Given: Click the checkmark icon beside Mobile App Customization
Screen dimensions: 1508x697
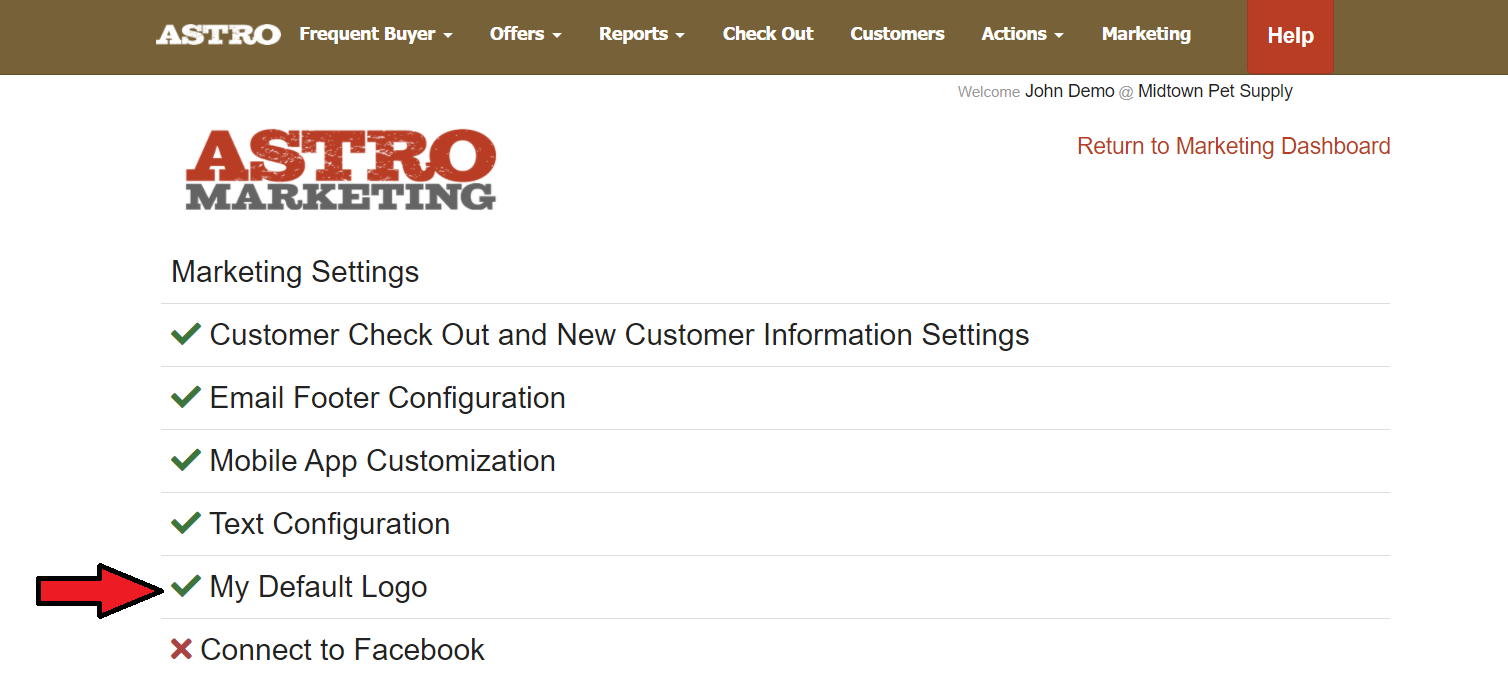Looking at the screenshot, I should pyautogui.click(x=186, y=460).
